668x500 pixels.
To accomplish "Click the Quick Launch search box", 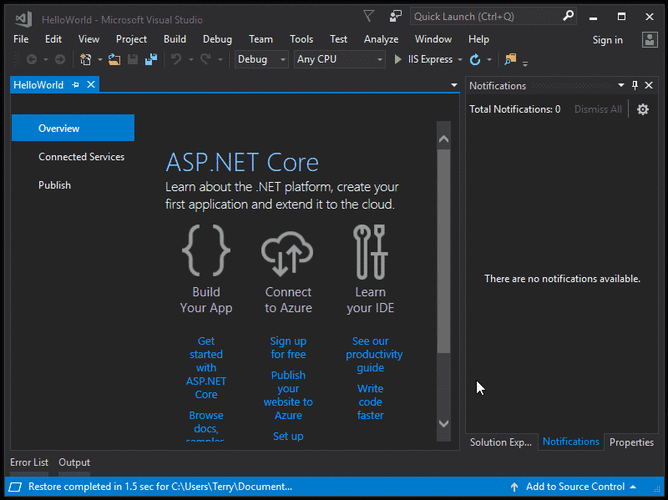I will coord(485,16).
